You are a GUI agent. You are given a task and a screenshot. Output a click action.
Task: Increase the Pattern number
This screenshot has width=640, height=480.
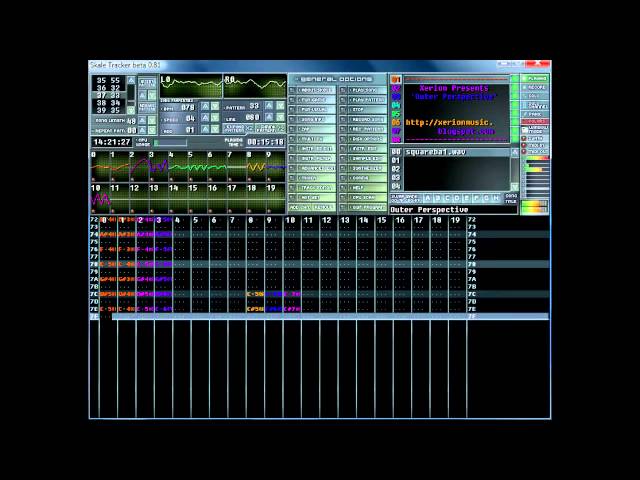point(269,106)
